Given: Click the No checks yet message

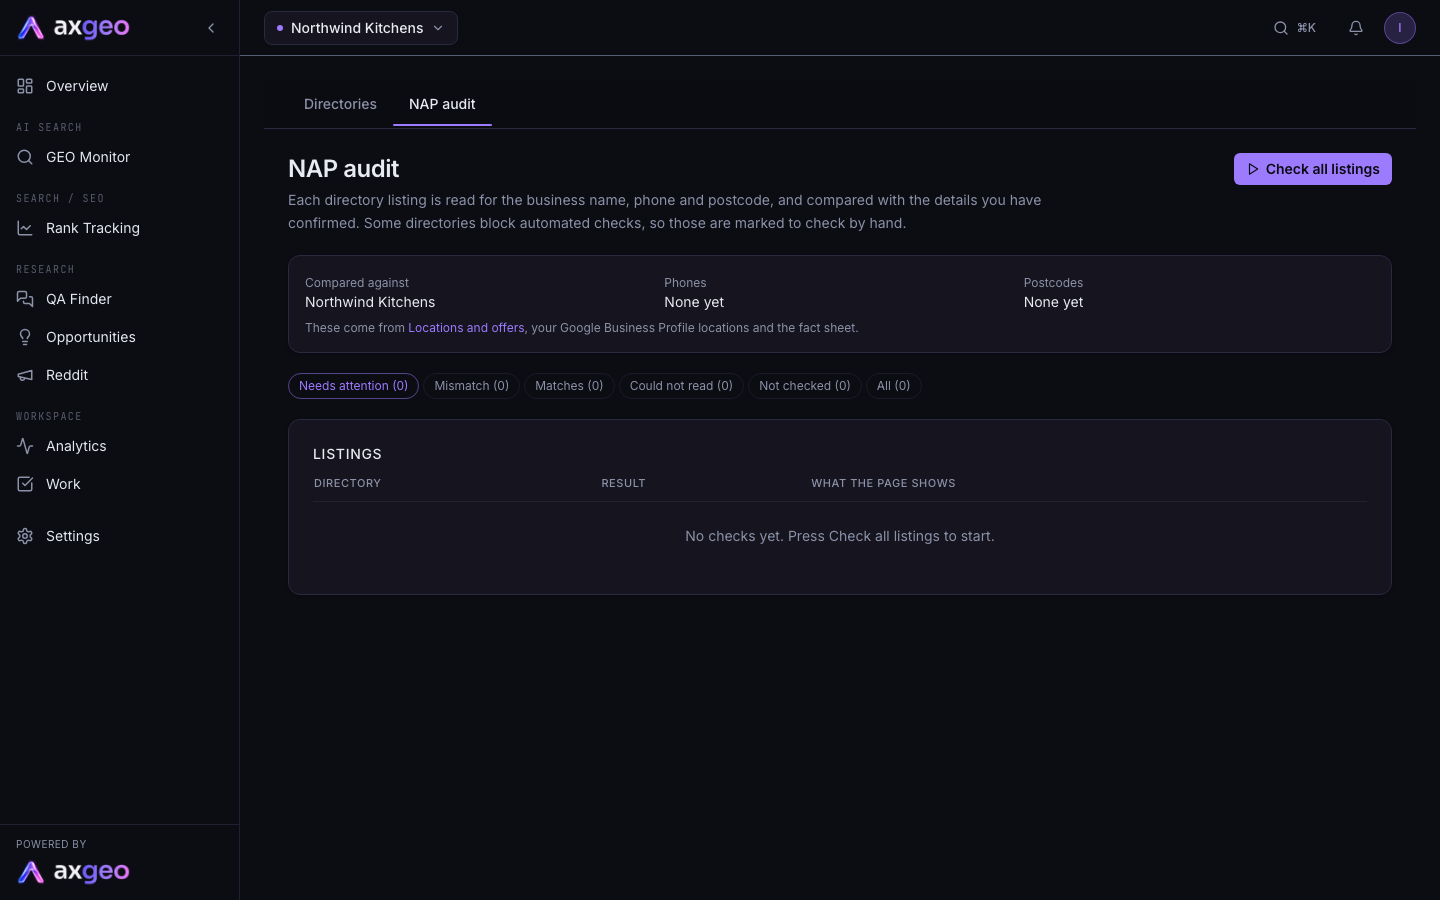Looking at the screenshot, I should pos(840,536).
